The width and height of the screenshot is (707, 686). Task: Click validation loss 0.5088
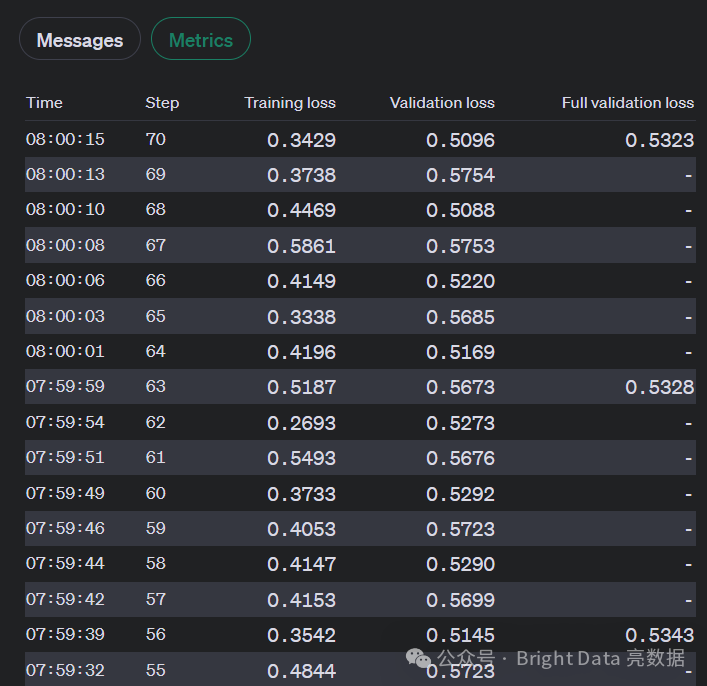(x=460, y=211)
